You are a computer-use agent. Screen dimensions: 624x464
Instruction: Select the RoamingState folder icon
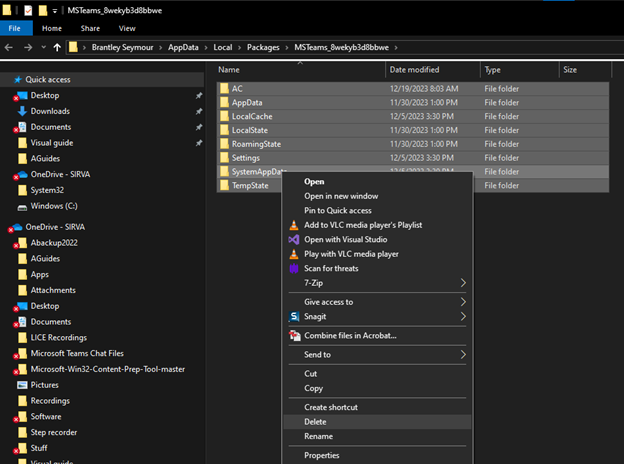coord(224,144)
